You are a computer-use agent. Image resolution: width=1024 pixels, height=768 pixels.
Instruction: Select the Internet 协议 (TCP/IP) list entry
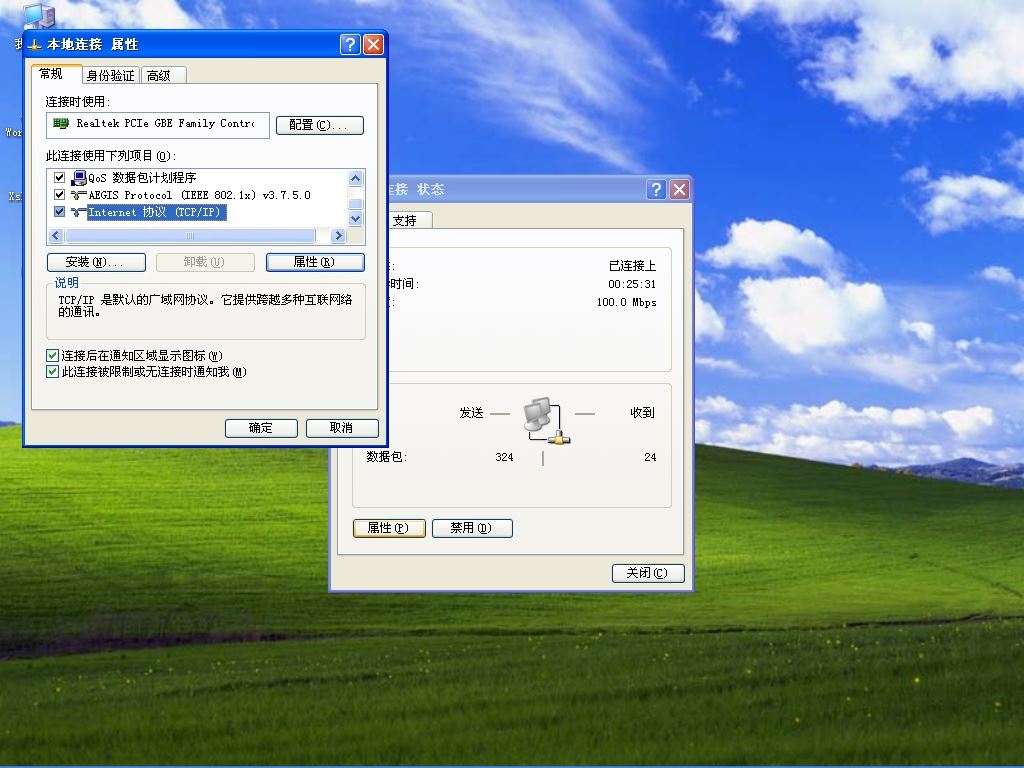tap(157, 212)
